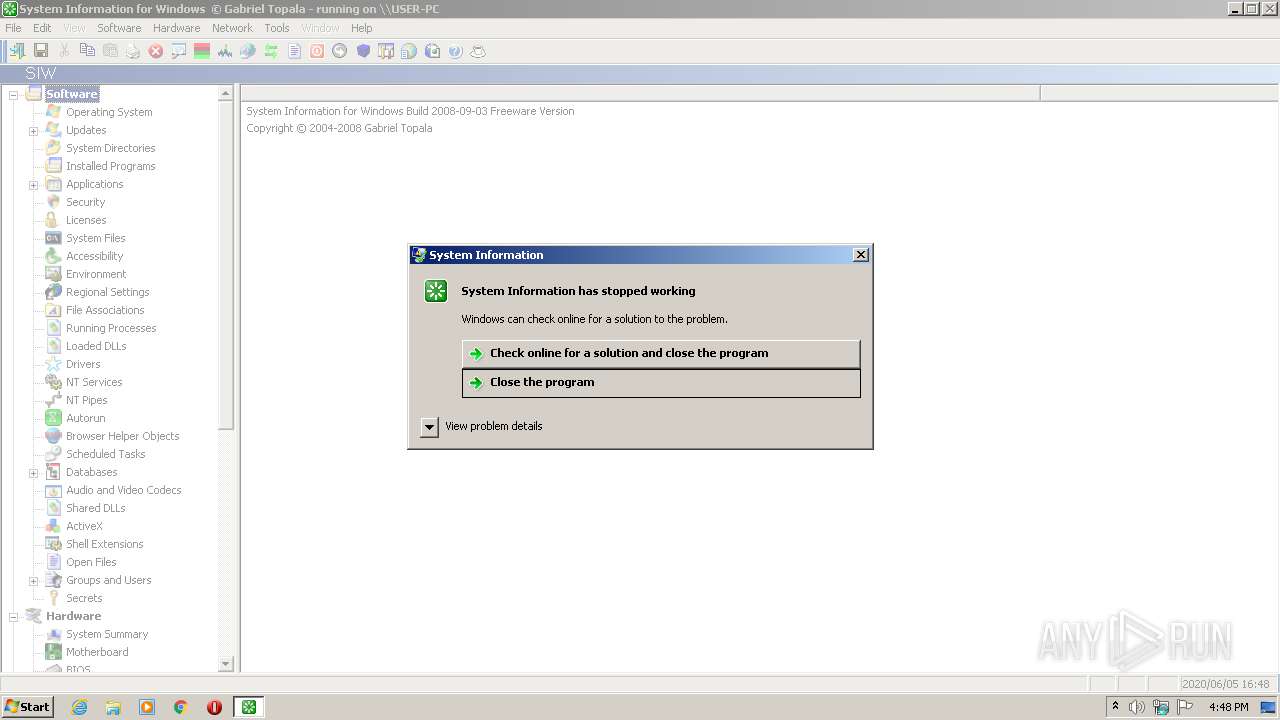Show hidden tray icons arrow
The height and width of the screenshot is (720, 1280).
pos(1115,707)
